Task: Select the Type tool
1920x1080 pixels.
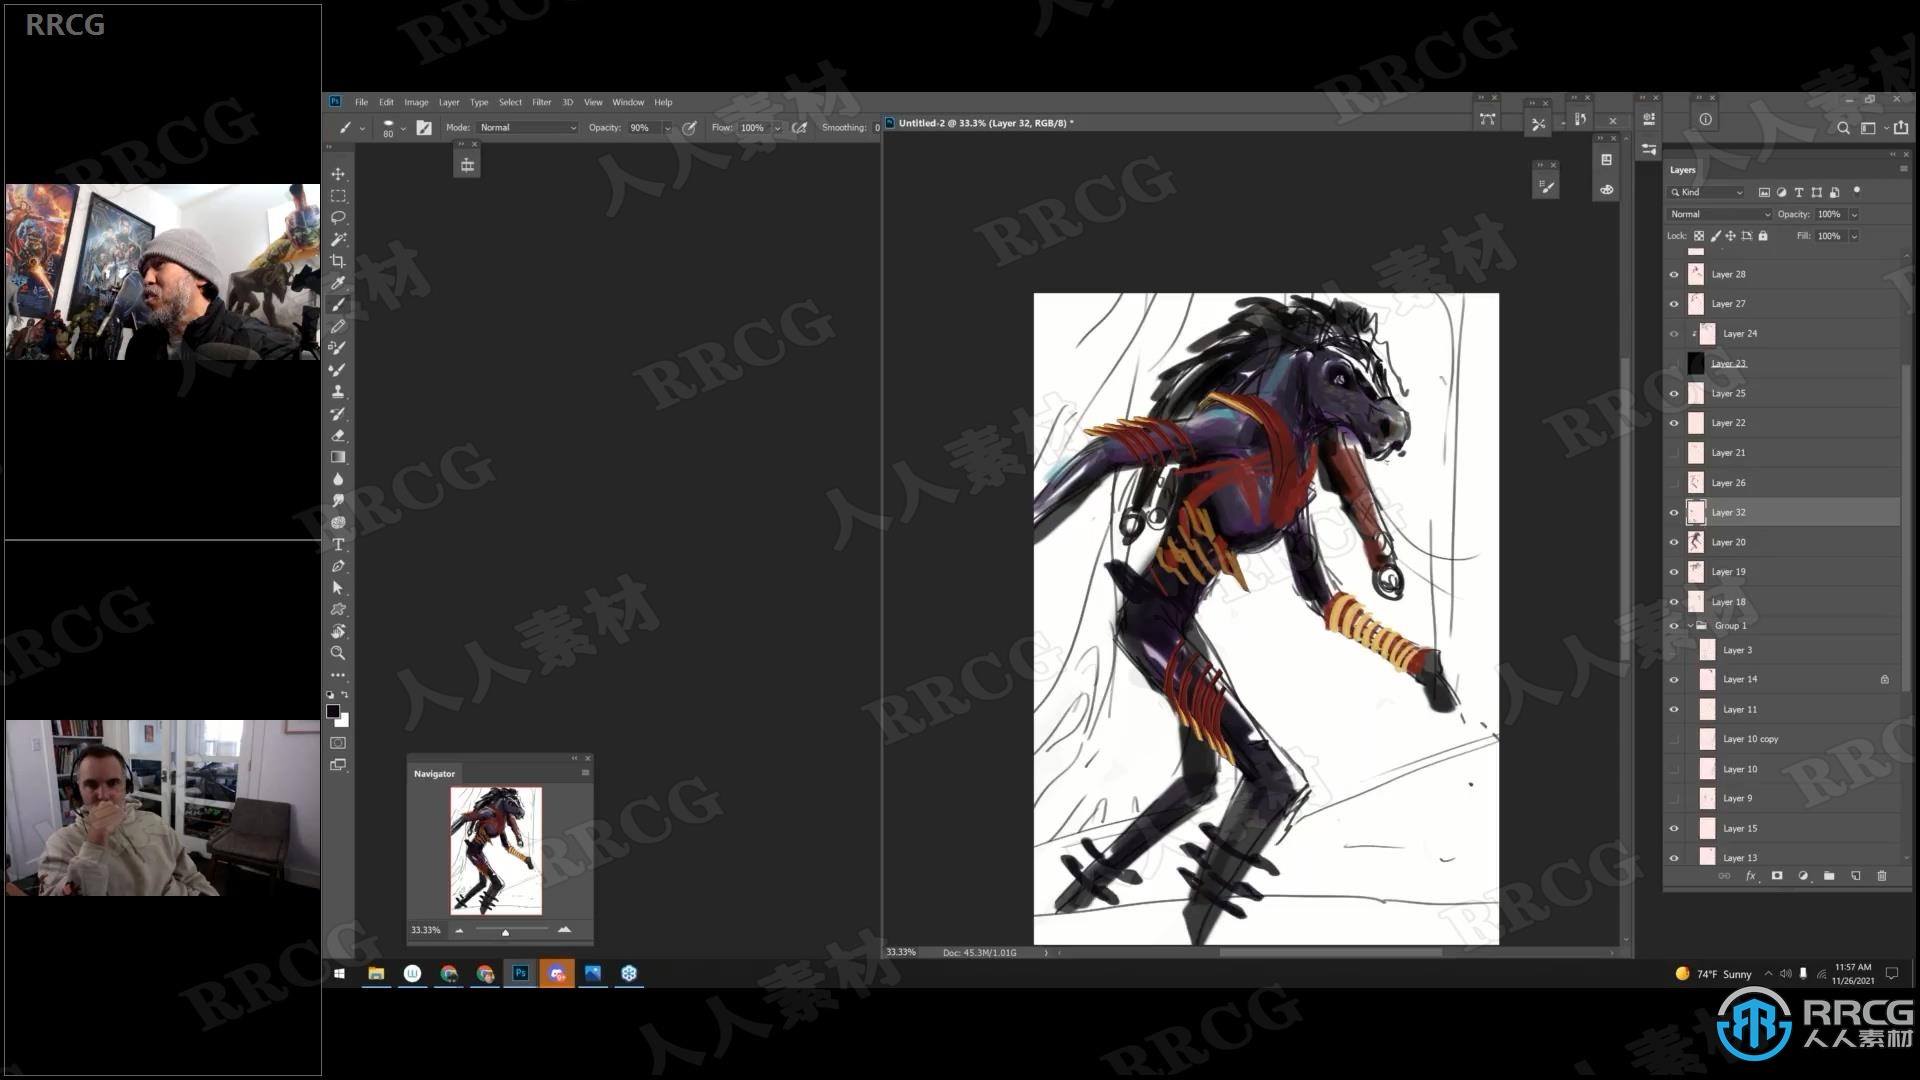Action: [339, 545]
